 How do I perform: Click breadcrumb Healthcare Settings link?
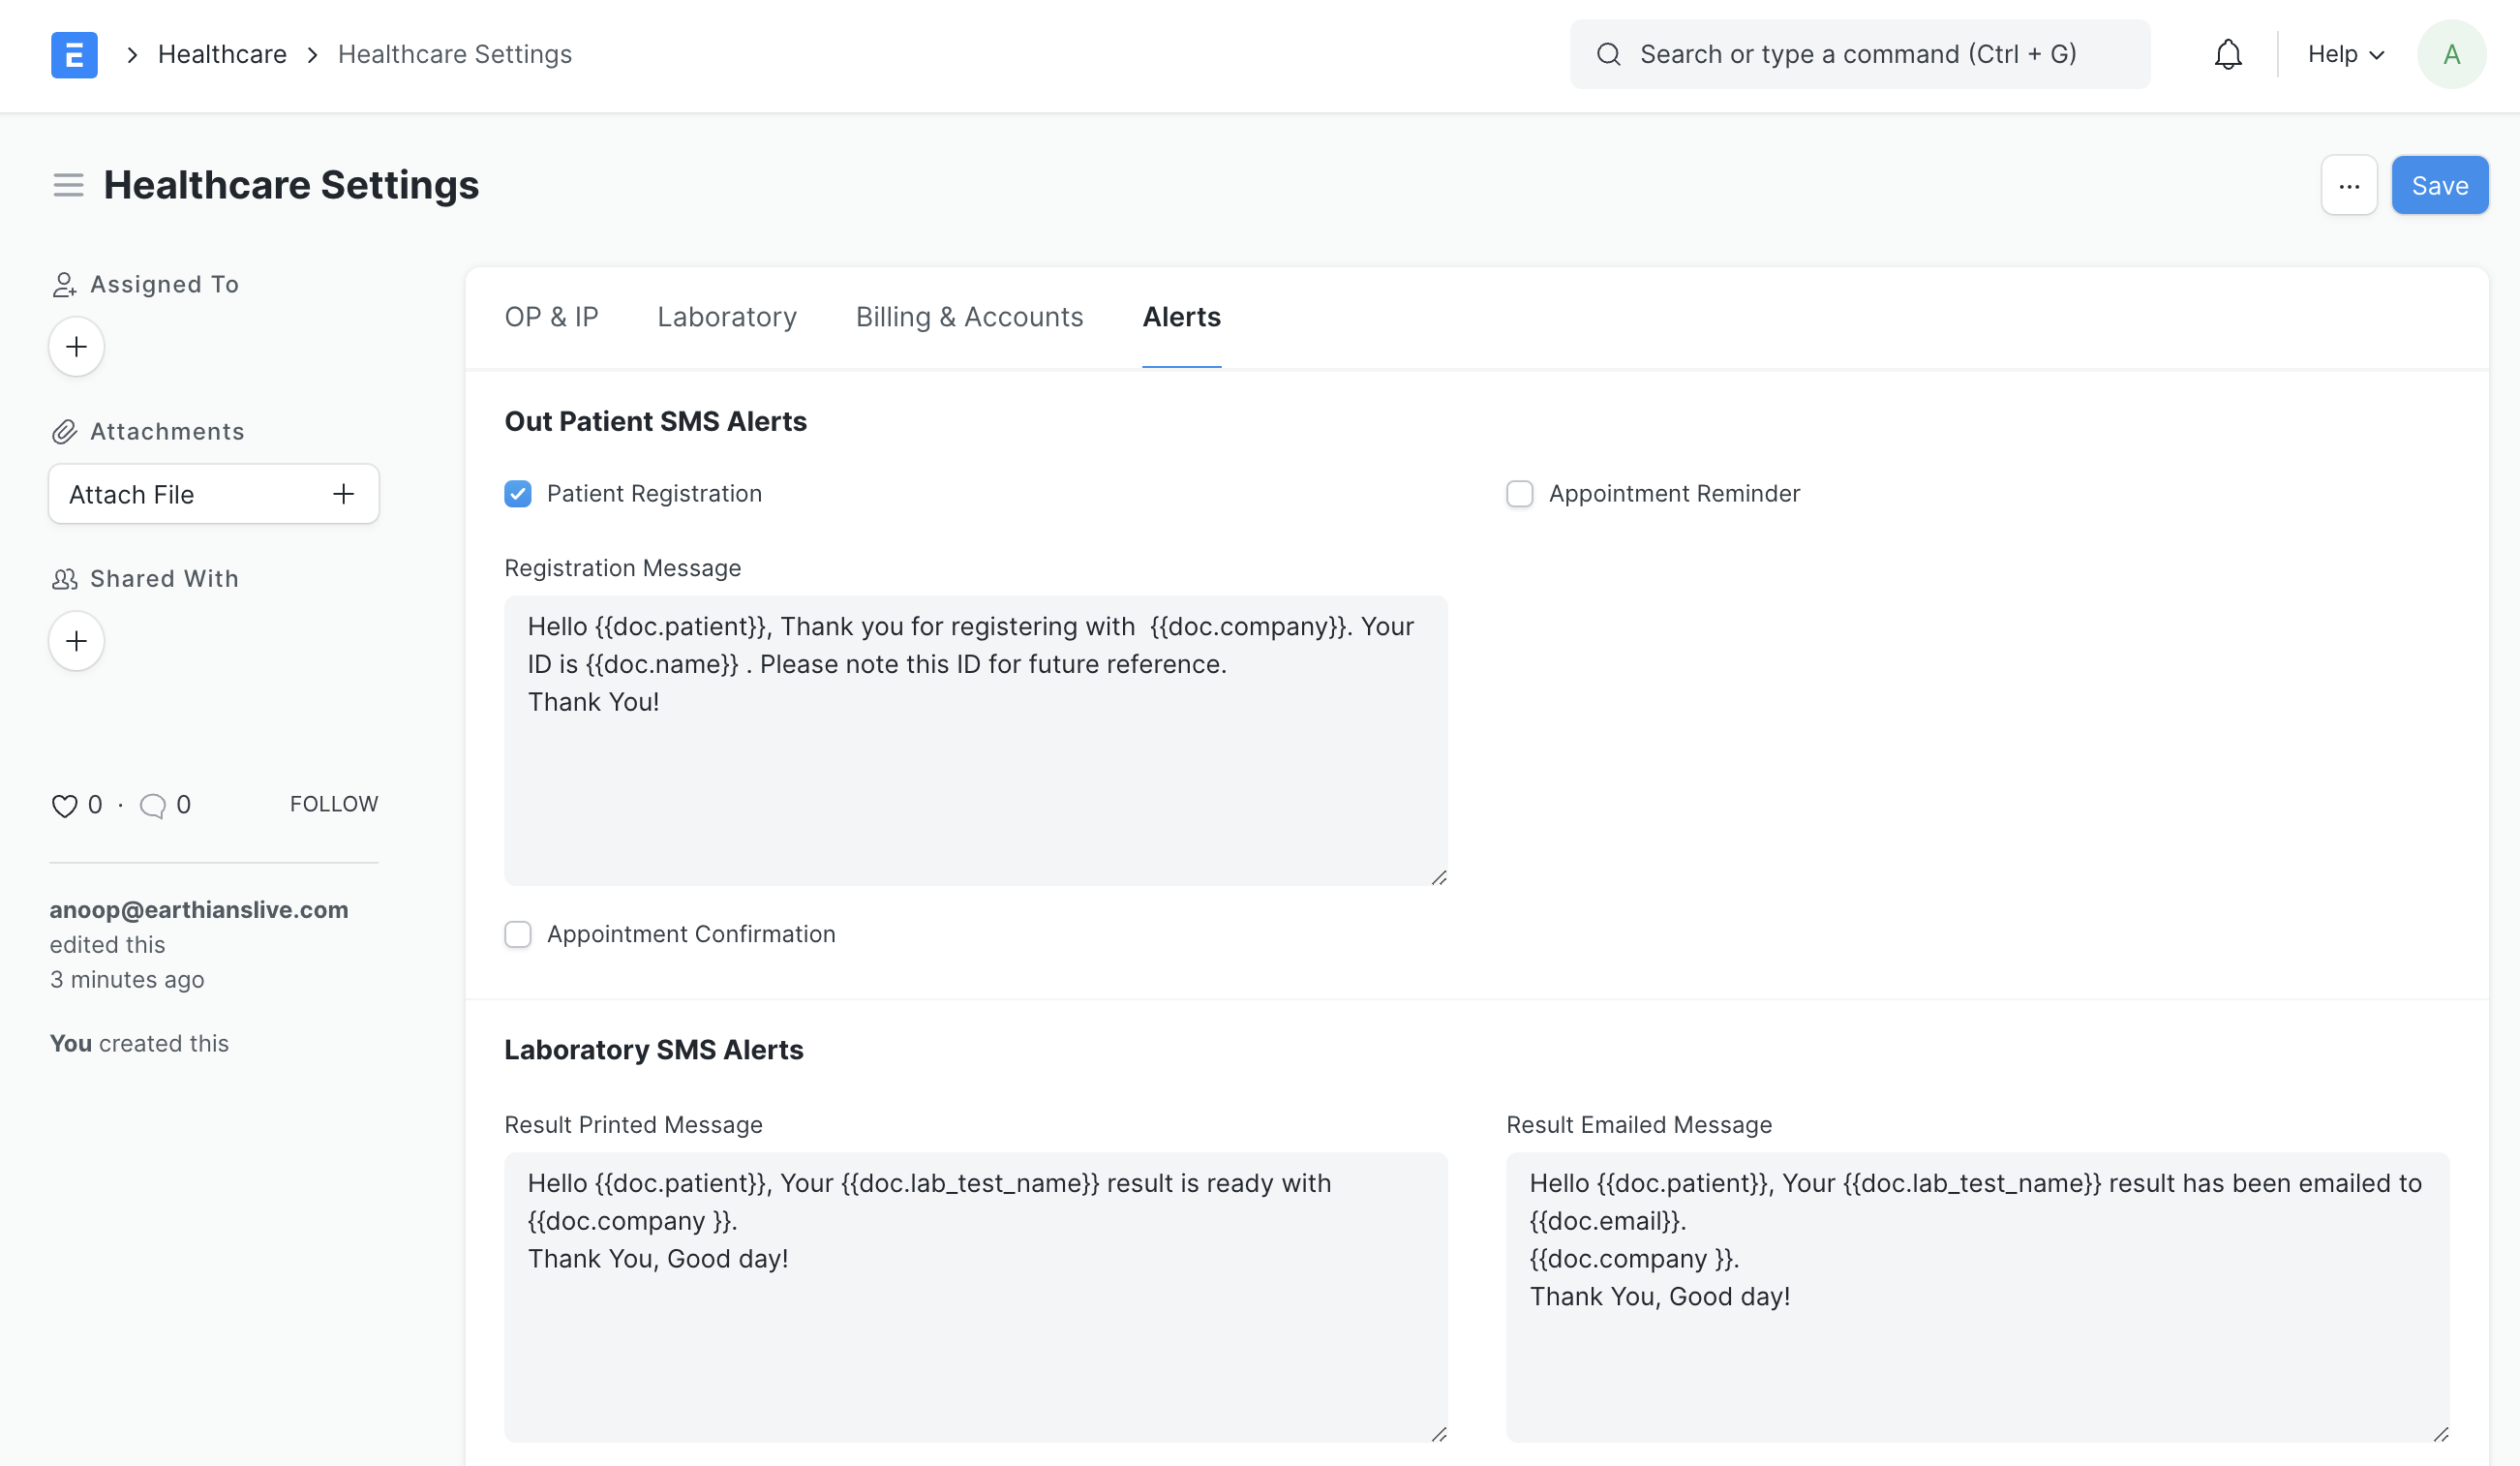click(455, 54)
